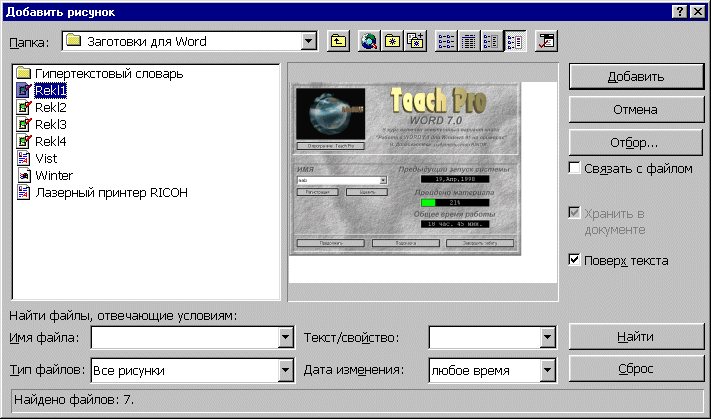Click the Сброс button

636,369
